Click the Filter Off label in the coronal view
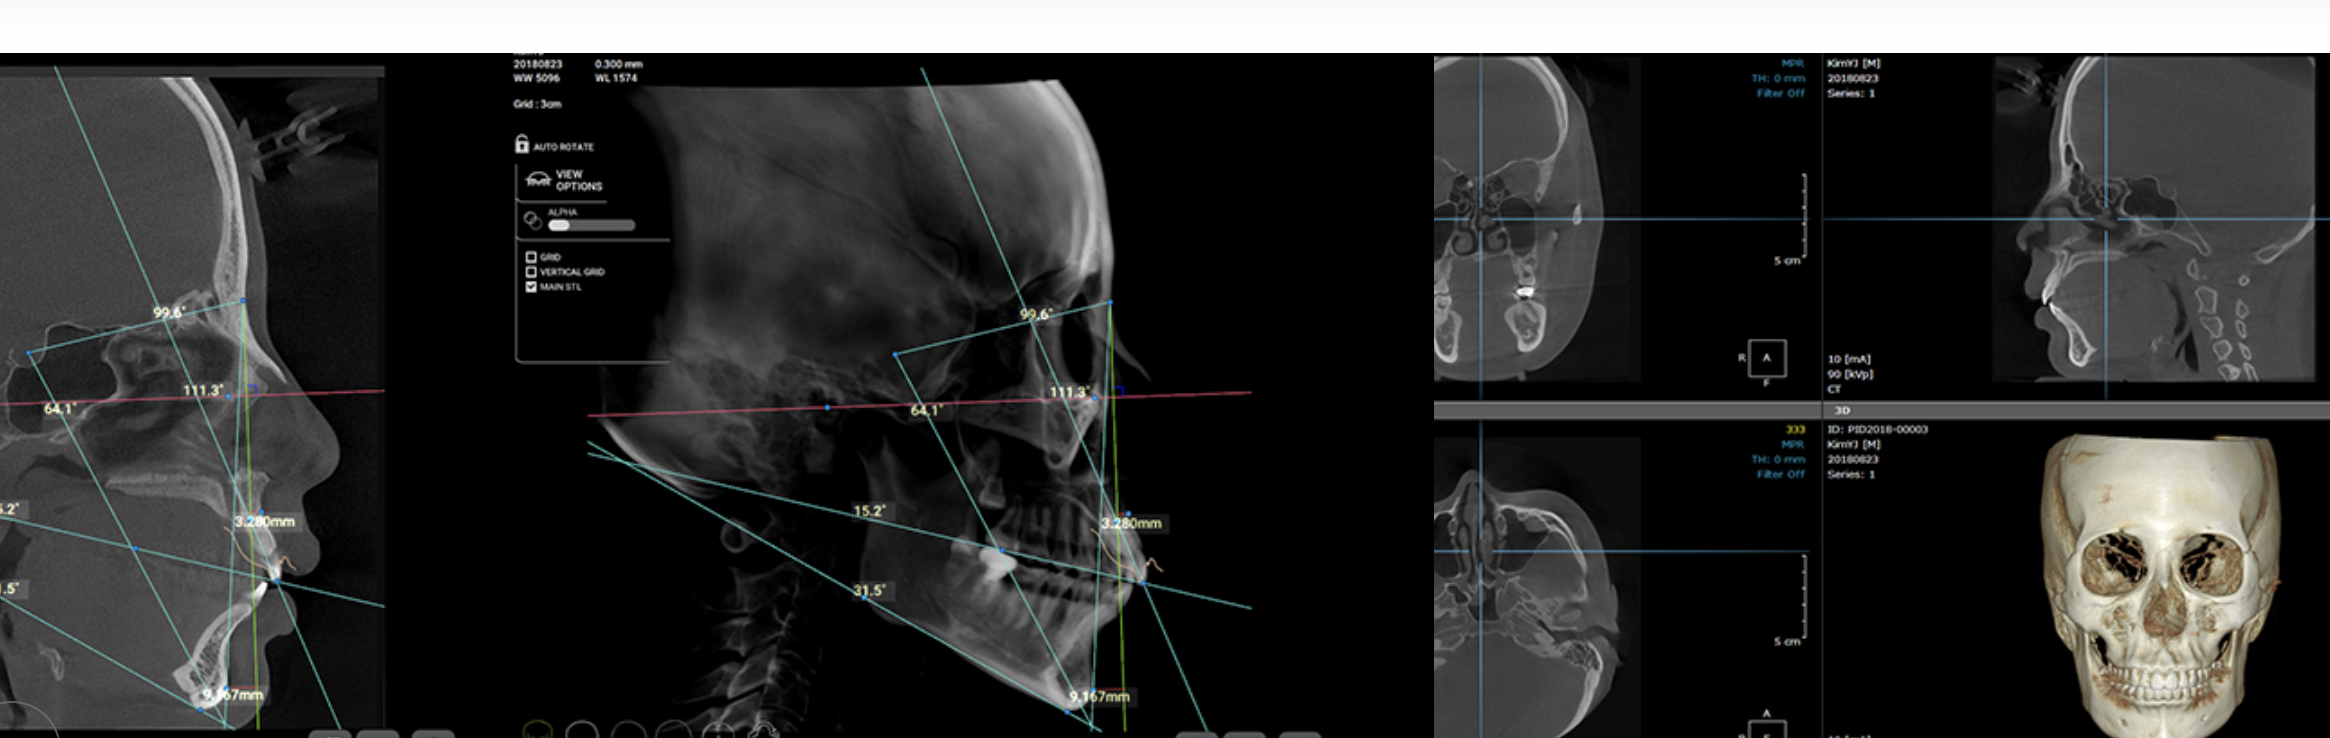Screen dimensions: 2330x738 pyautogui.click(x=1780, y=93)
